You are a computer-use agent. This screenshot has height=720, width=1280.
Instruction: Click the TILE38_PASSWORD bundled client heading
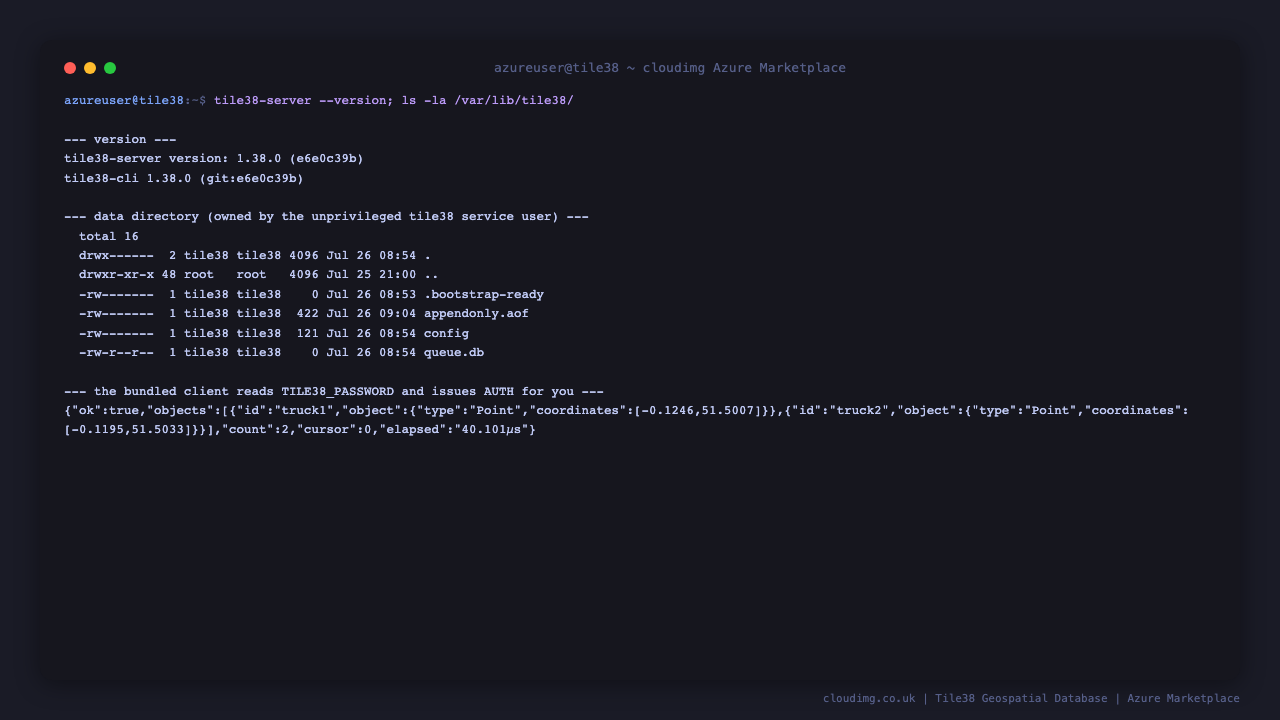coord(334,392)
